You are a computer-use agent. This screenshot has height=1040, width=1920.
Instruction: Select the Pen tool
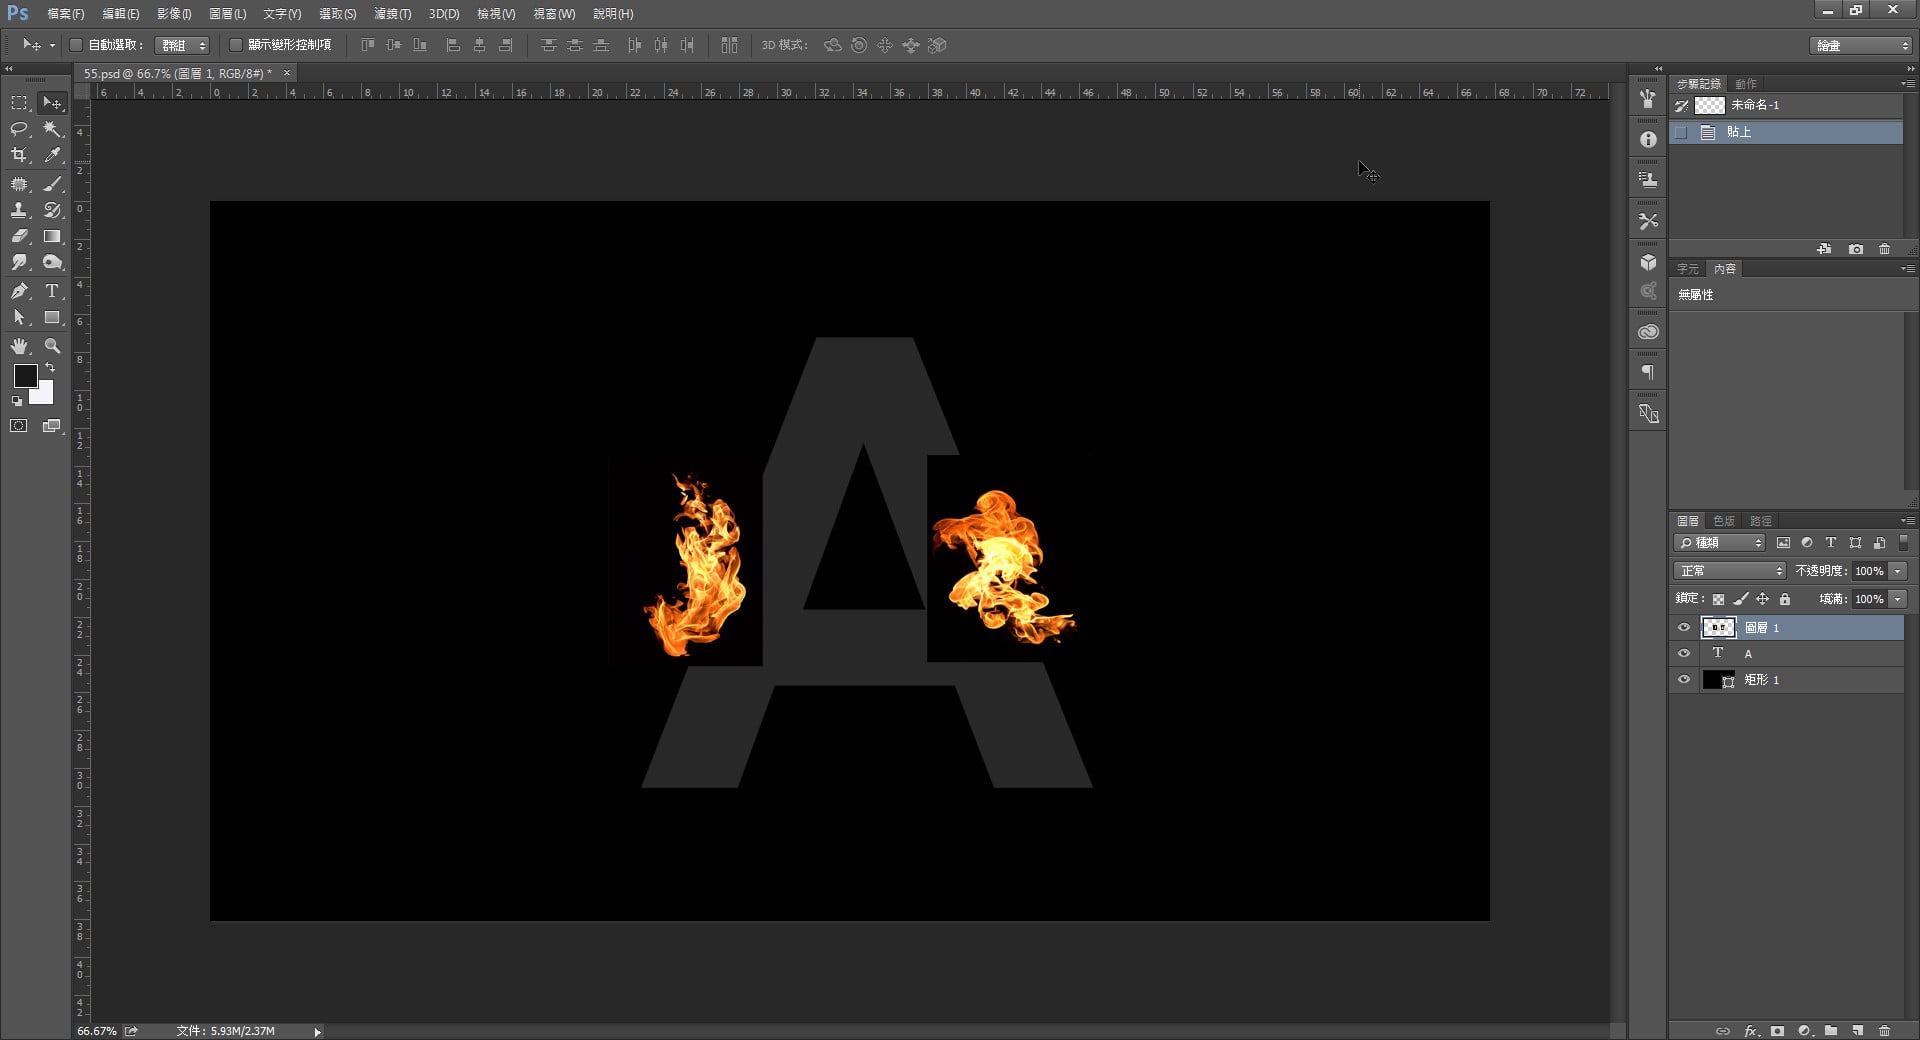click(19, 291)
